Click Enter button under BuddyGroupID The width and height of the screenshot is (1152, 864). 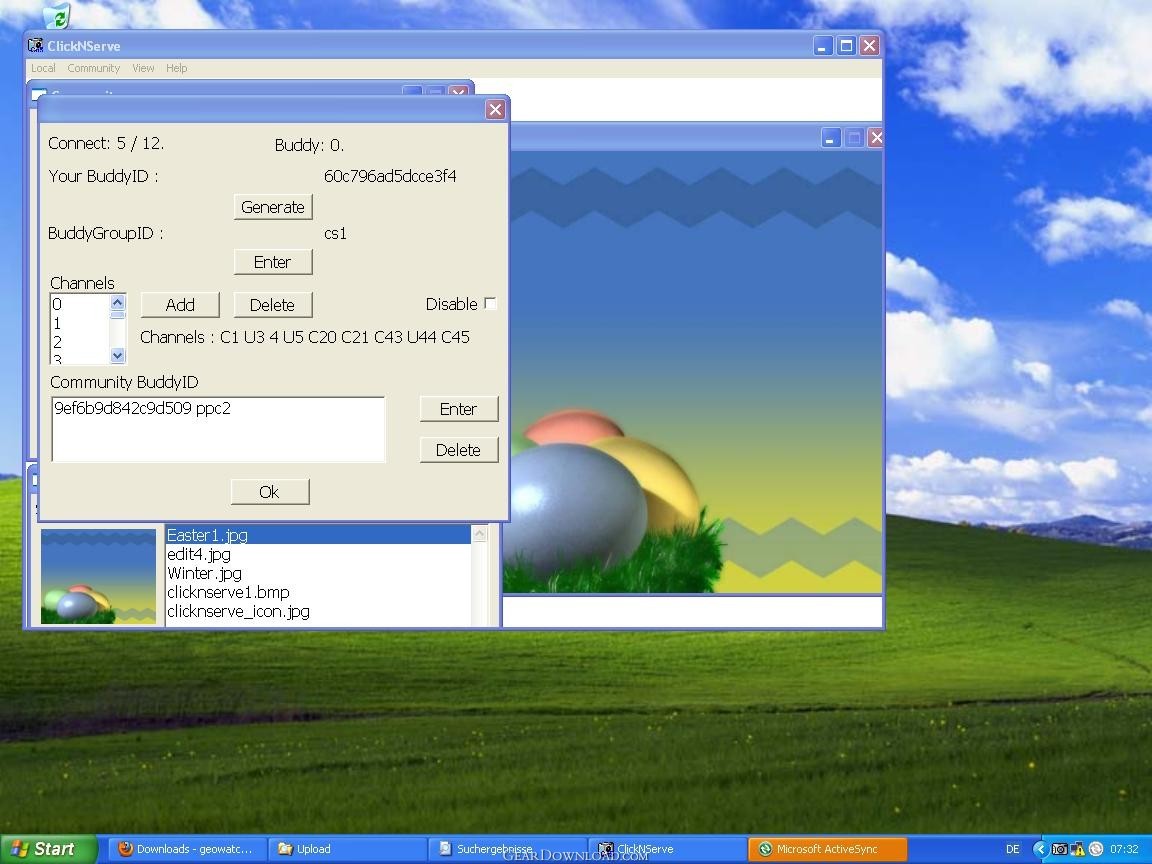click(273, 262)
